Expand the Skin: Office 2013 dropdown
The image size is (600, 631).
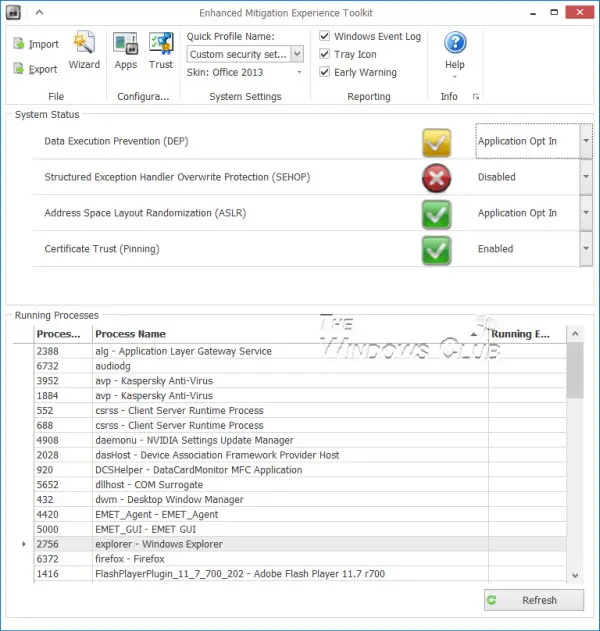299,72
